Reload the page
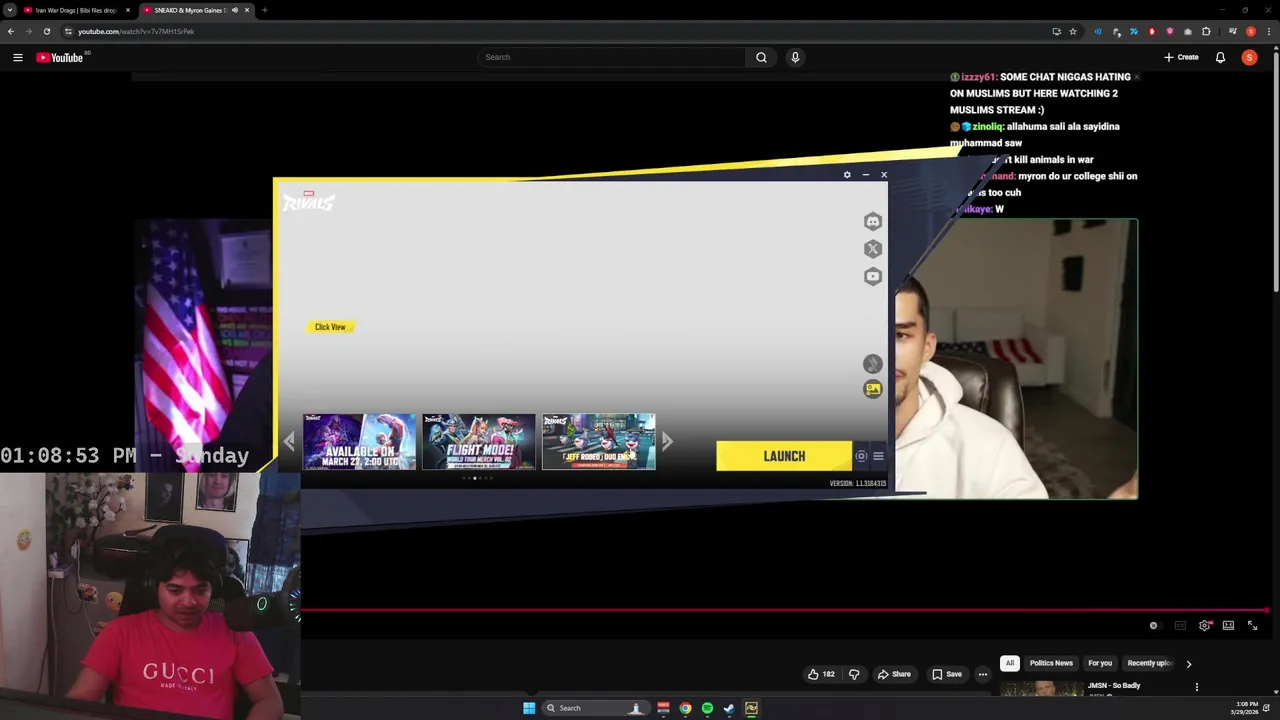1280x720 pixels. 46,31
